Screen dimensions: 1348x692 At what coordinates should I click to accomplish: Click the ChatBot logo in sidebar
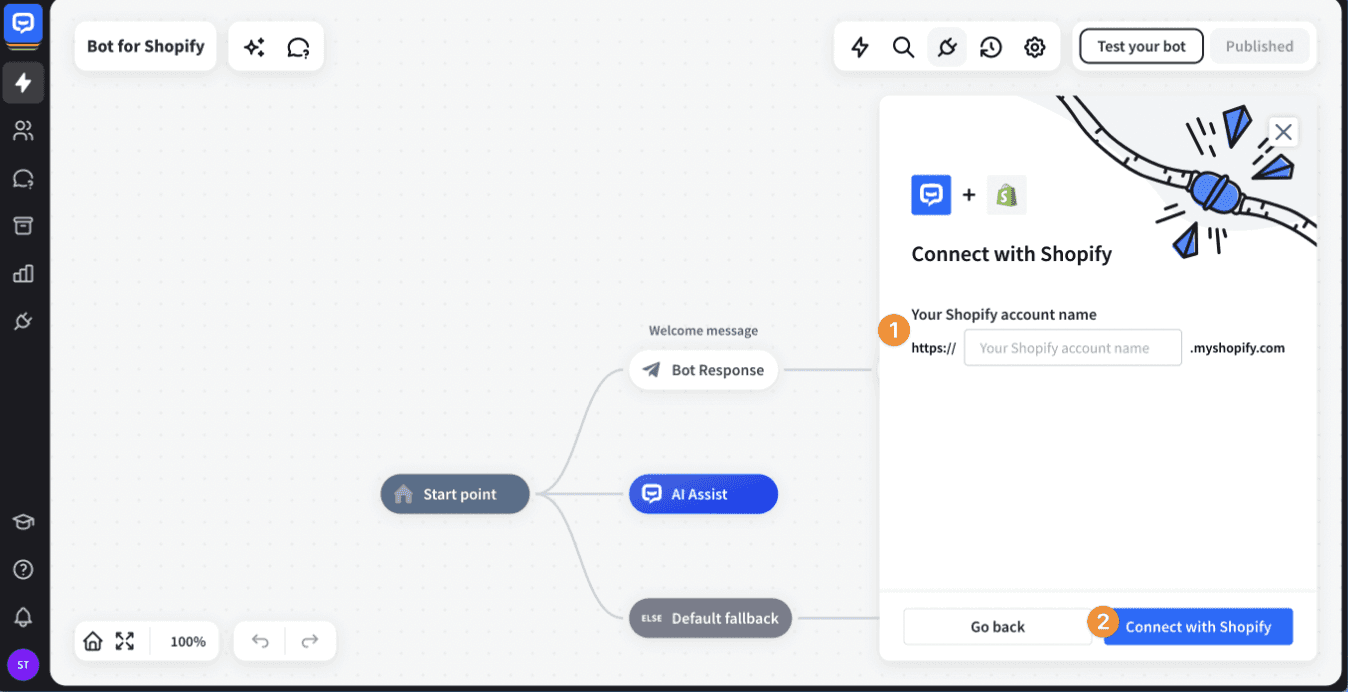(x=23, y=24)
